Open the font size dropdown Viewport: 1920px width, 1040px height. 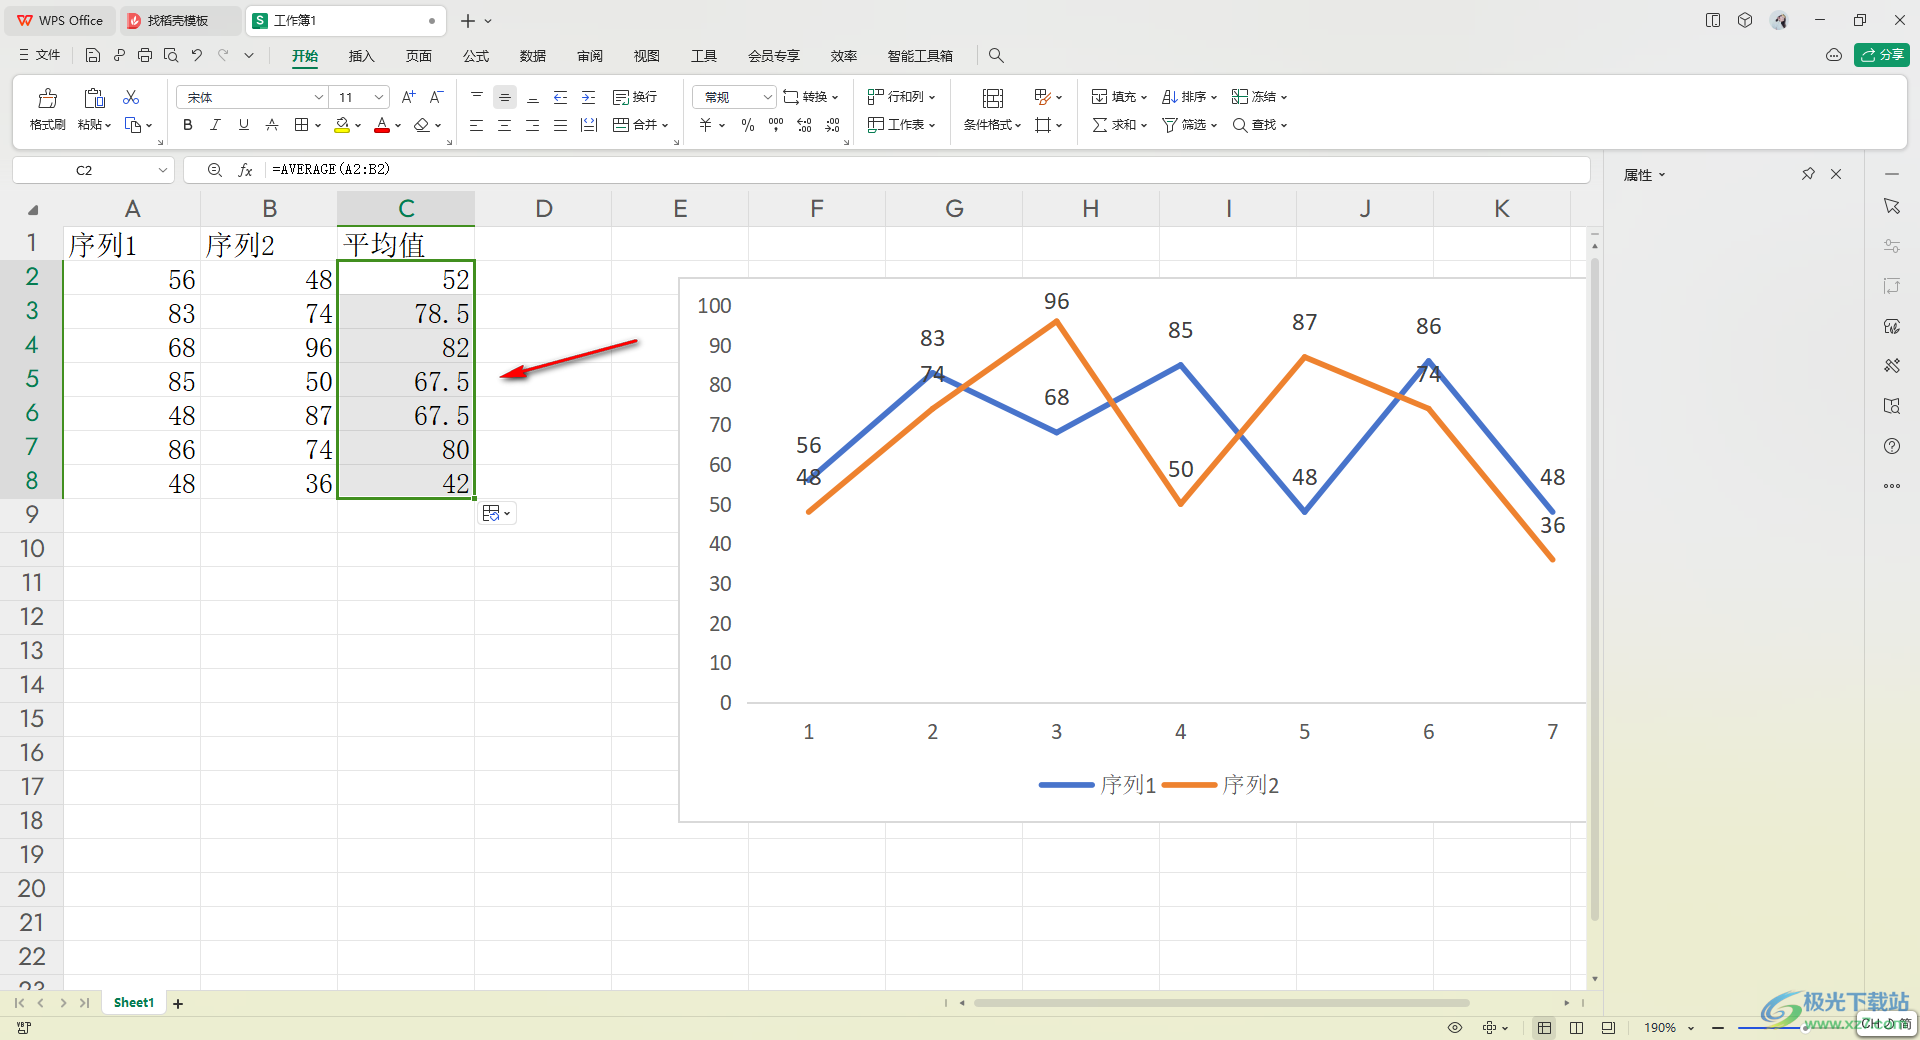[x=379, y=97]
